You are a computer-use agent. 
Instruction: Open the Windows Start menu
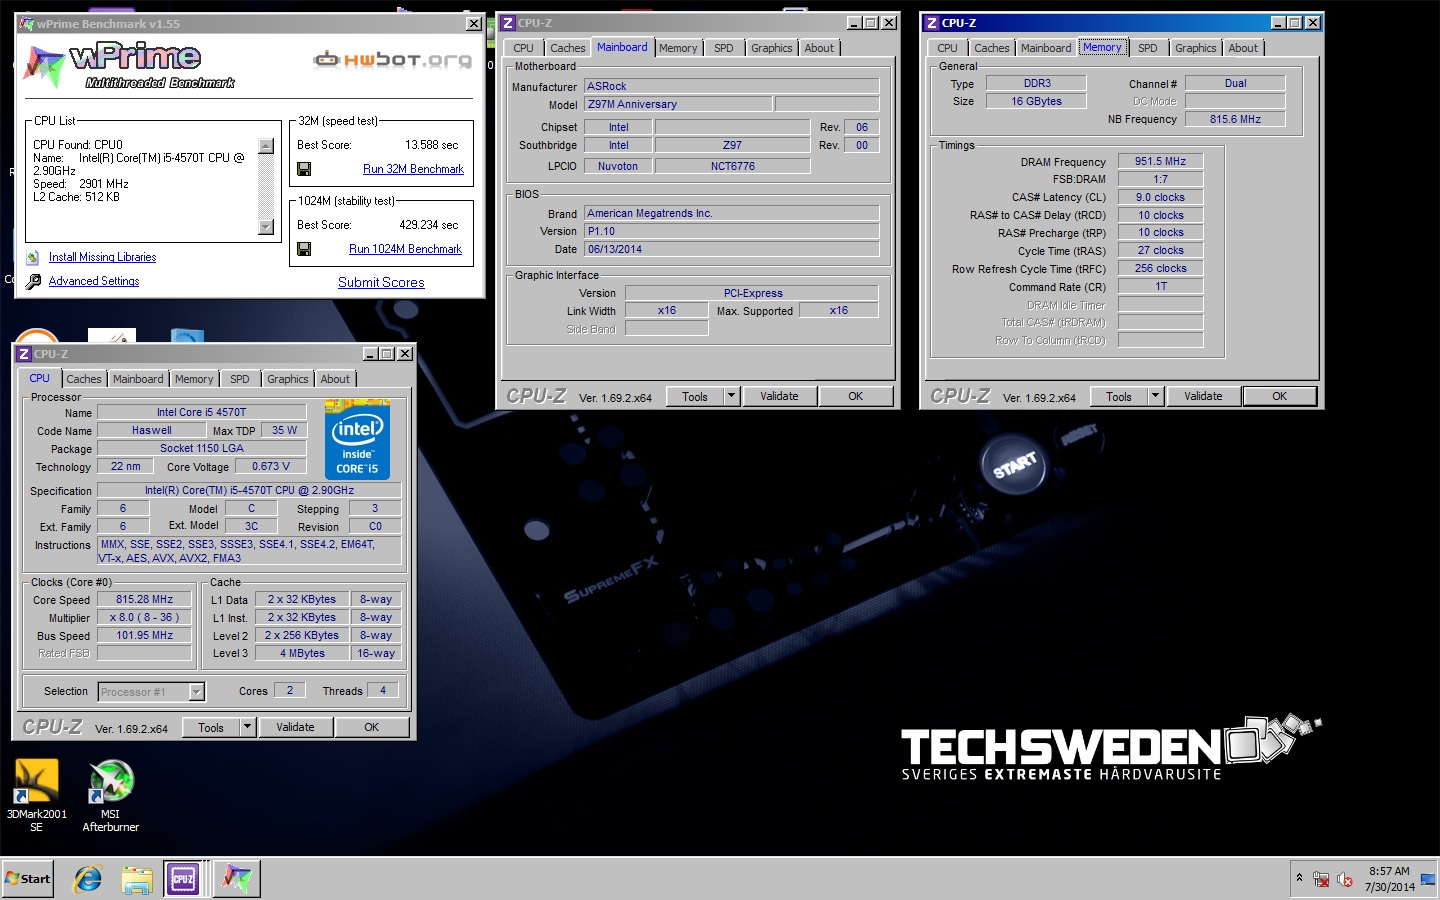pos(28,879)
